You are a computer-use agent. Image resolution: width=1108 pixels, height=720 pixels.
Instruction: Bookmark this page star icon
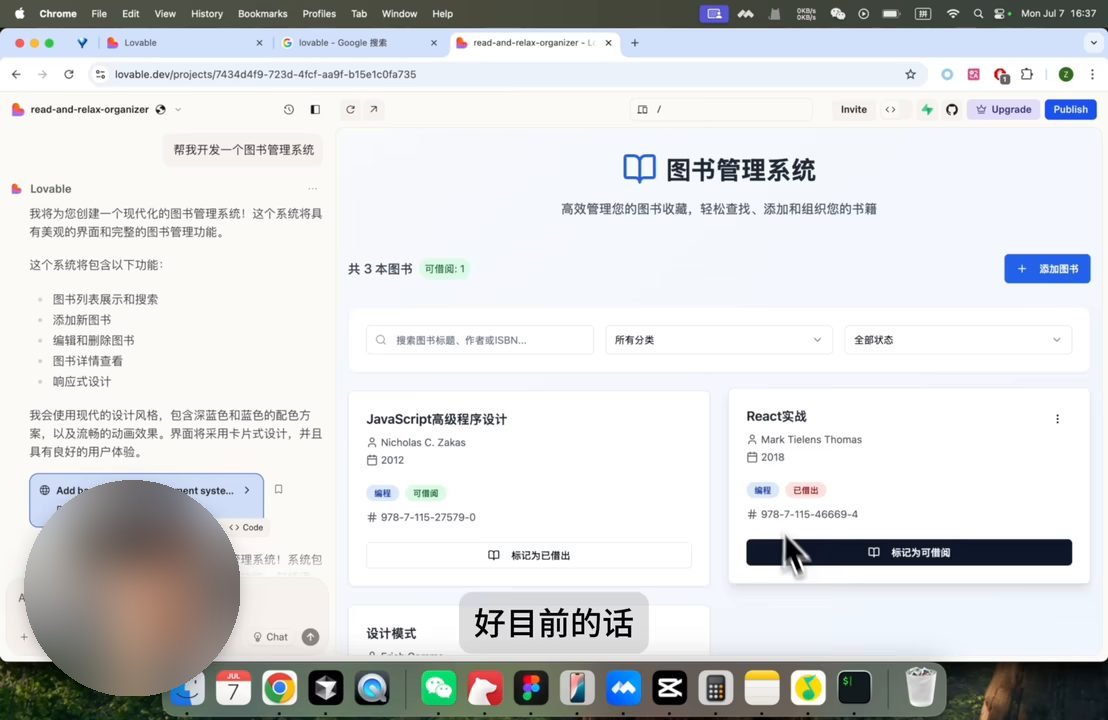click(910, 74)
